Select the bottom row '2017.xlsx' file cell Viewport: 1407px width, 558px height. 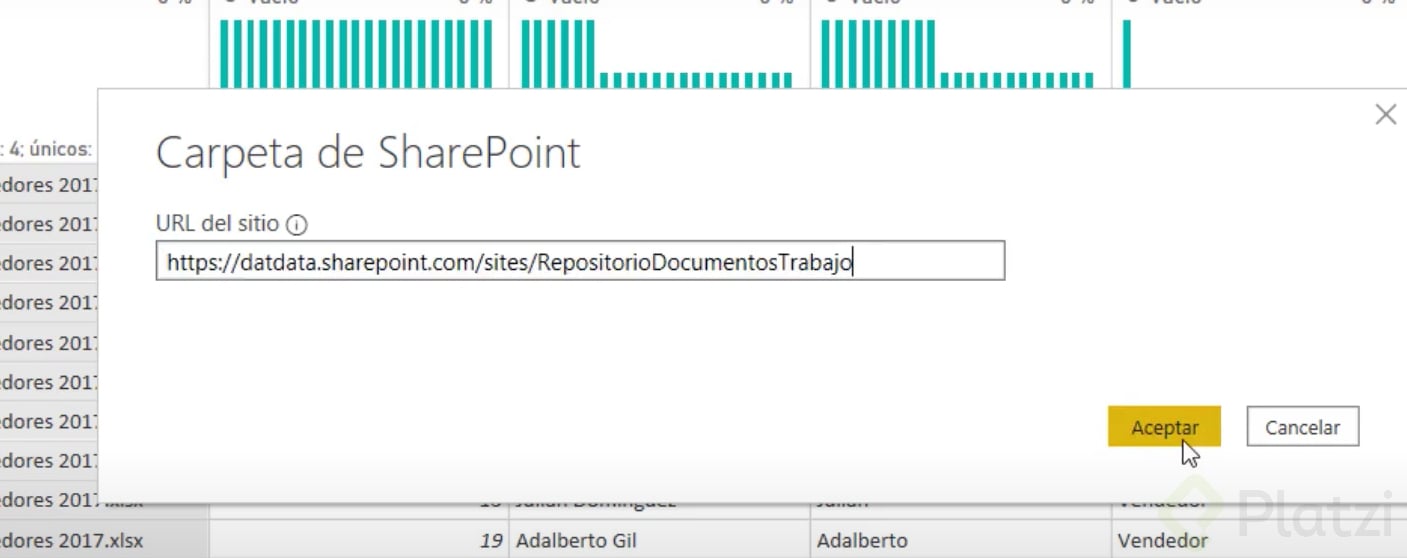click(x=104, y=540)
